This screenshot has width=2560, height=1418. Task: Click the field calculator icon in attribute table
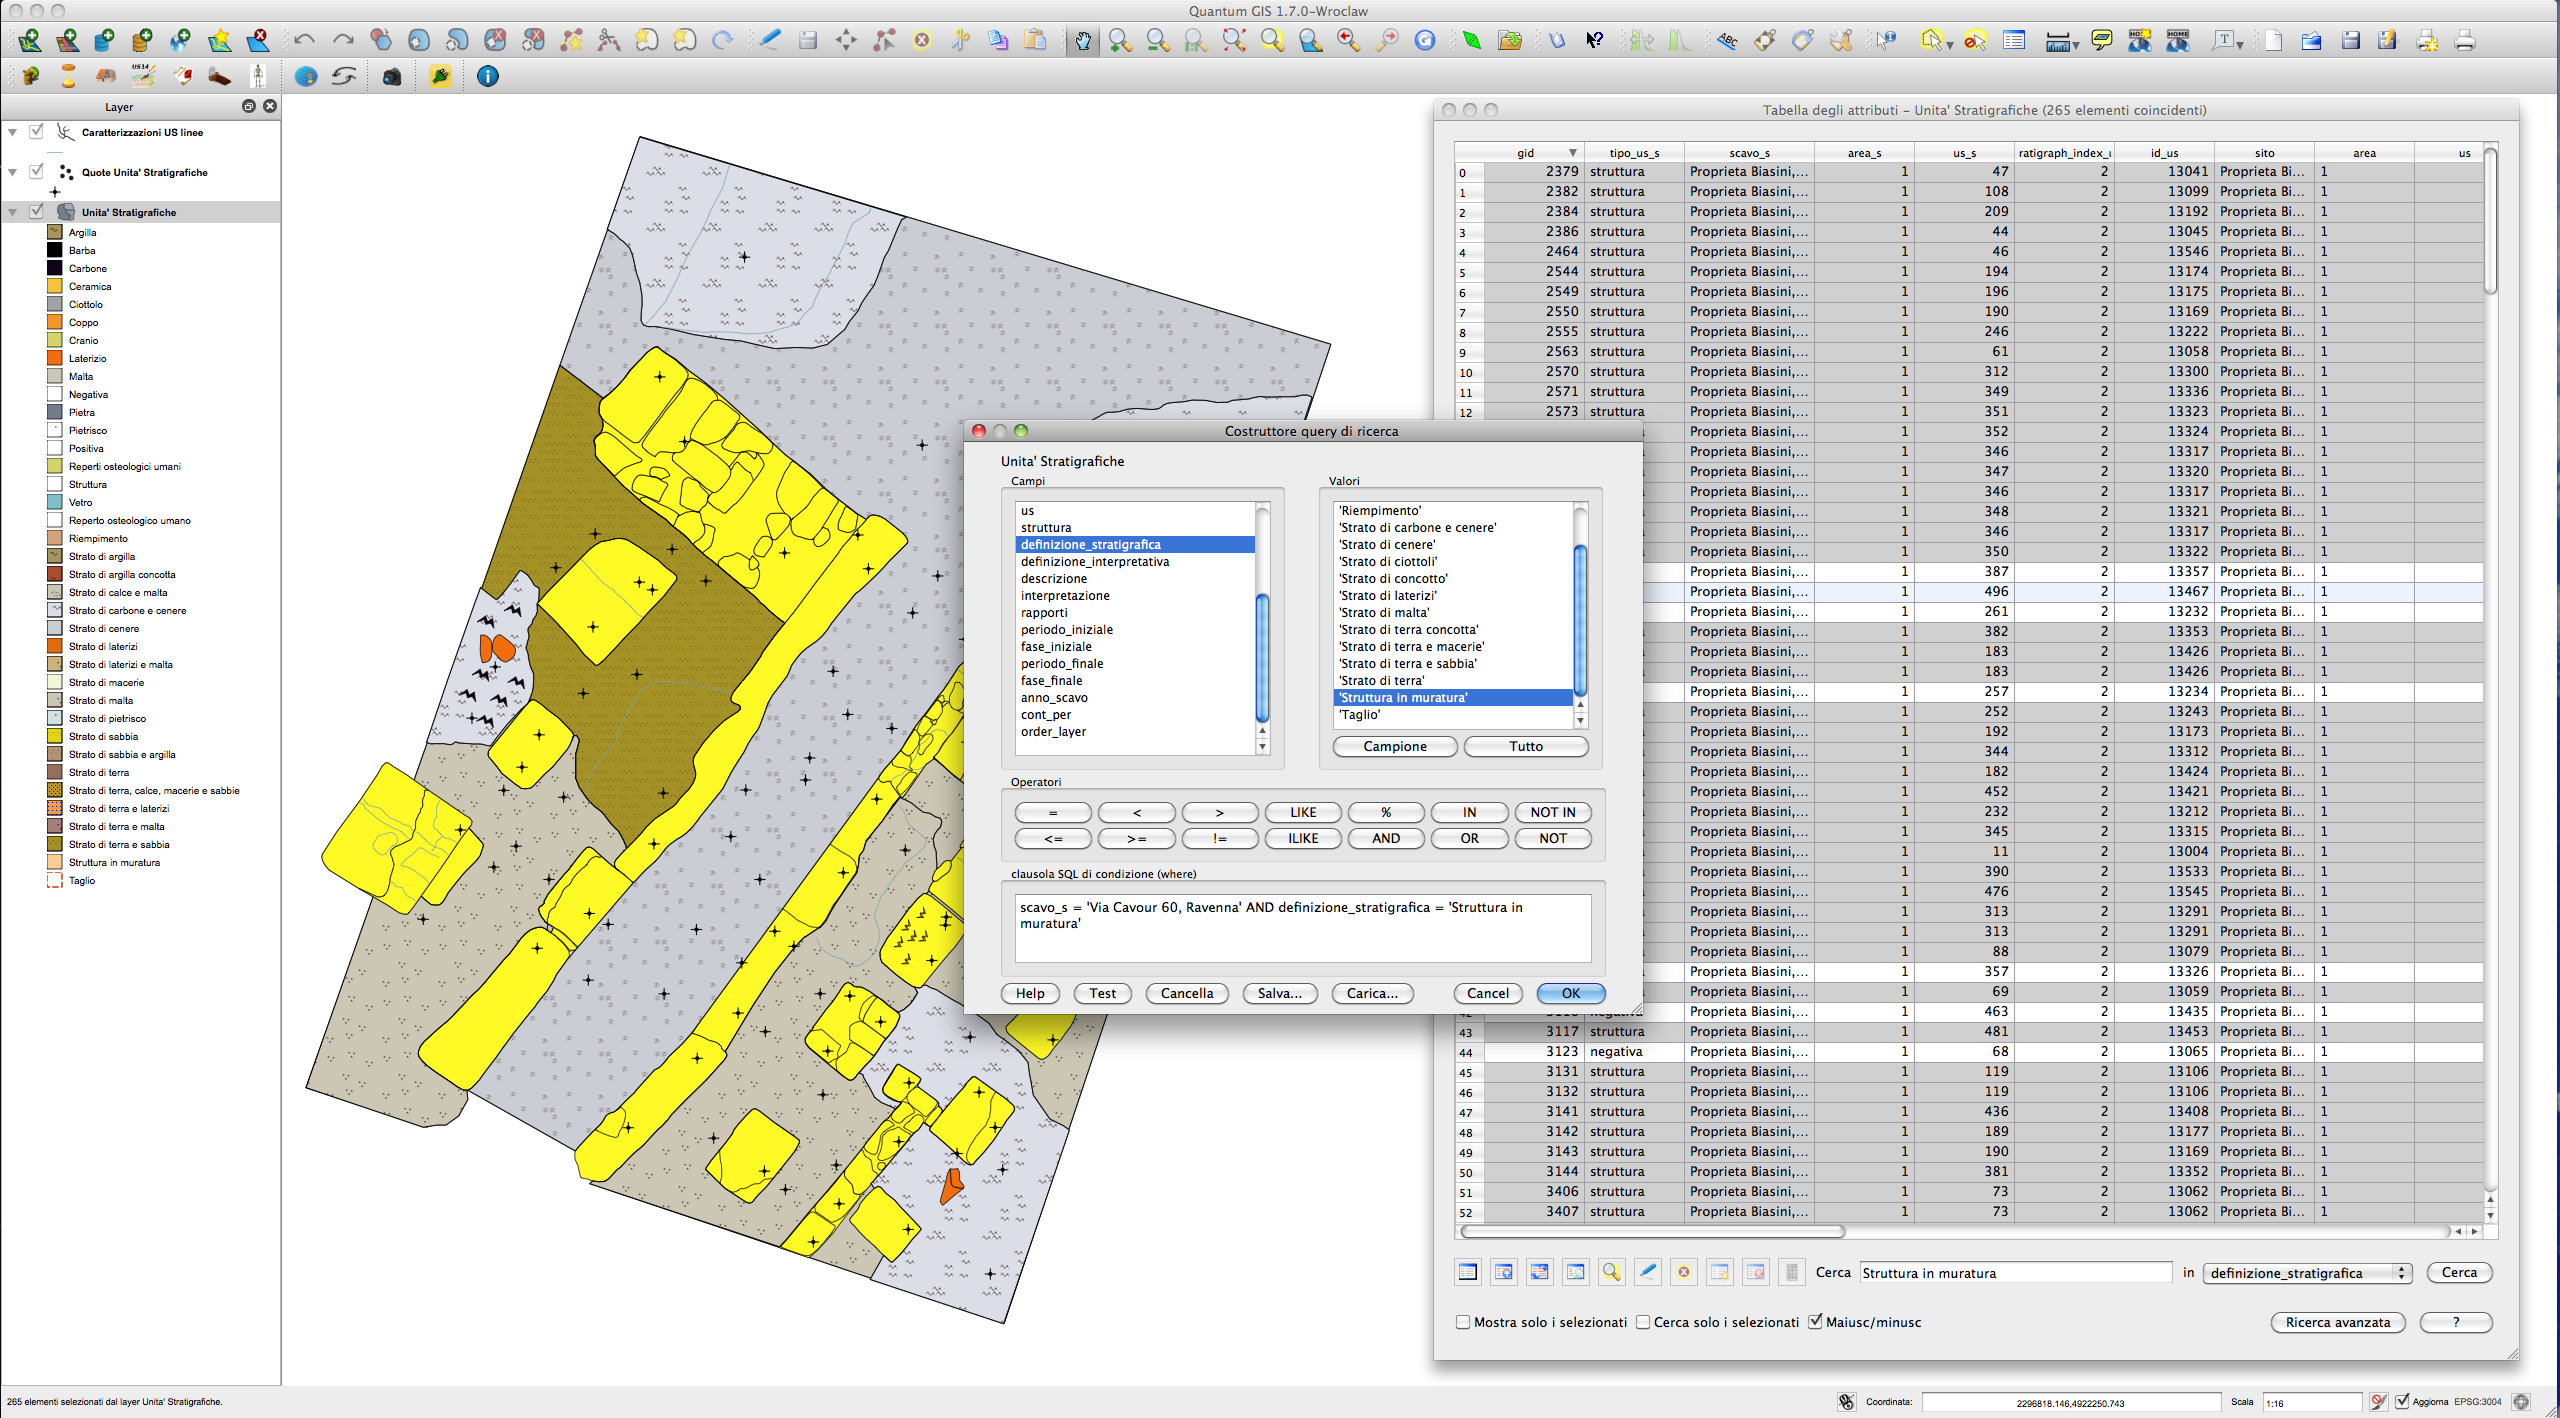click(x=1791, y=1272)
